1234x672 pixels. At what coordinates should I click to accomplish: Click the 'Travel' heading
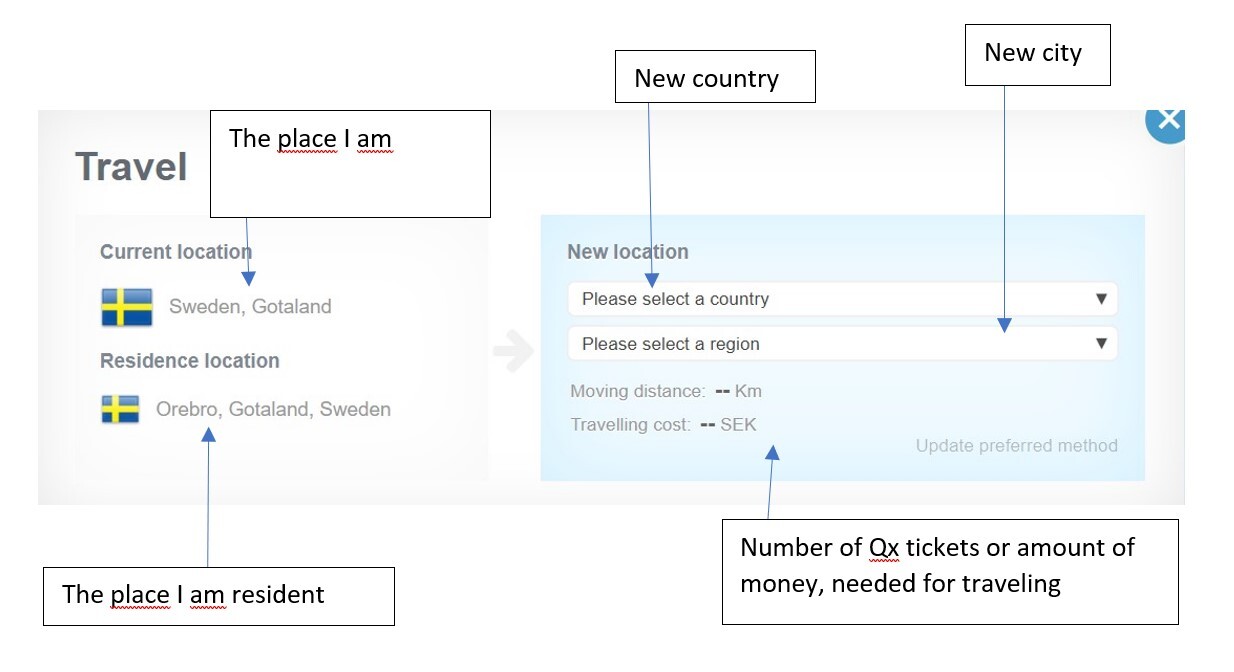coord(131,167)
